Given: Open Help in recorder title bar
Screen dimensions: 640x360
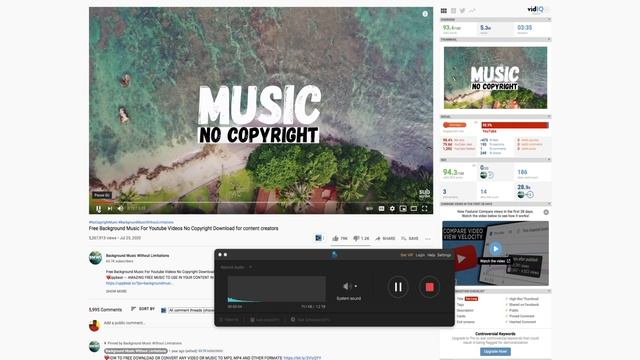Looking at the screenshot, I should 431,255.
